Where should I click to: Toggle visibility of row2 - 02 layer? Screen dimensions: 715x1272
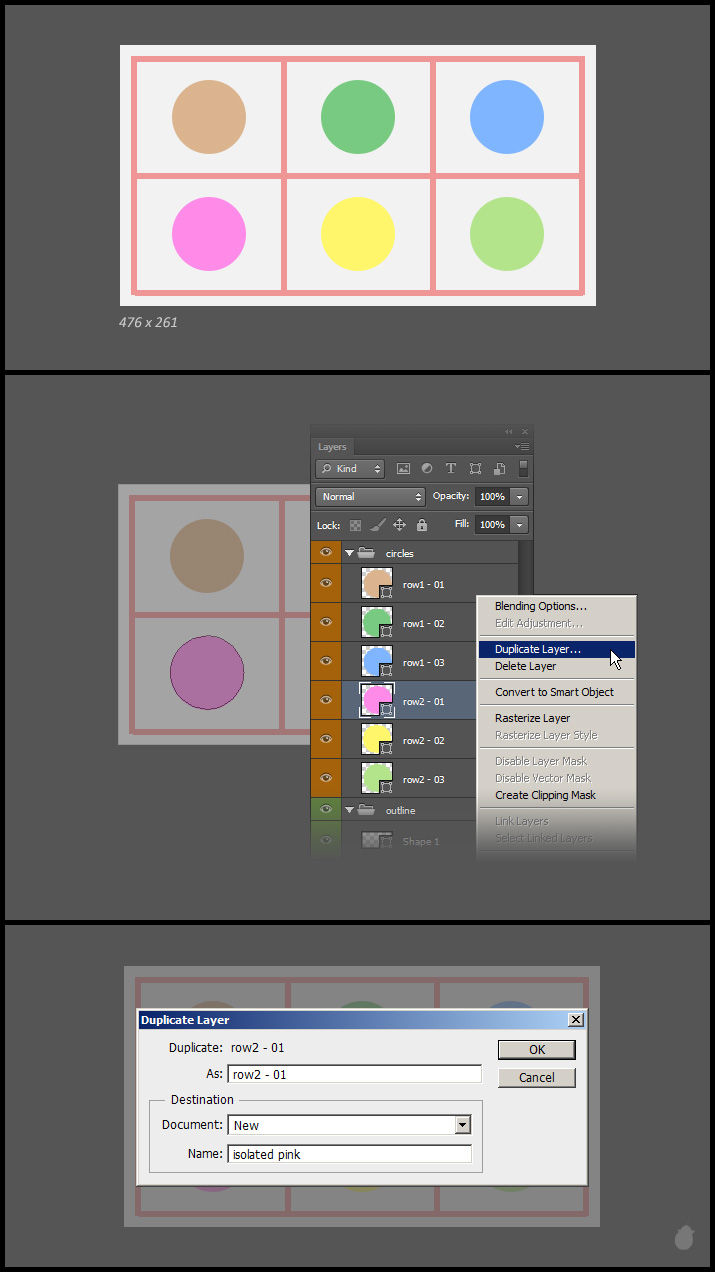(325, 740)
